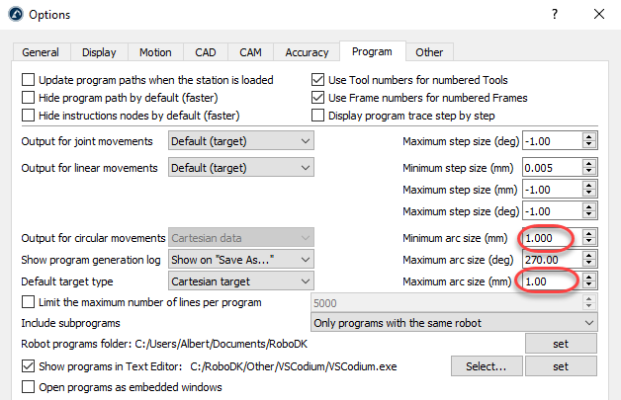The width and height of the screenshot is (621, 400).
Task: Click the RoboDK icon in title bar
Action: tap(13, 15)
